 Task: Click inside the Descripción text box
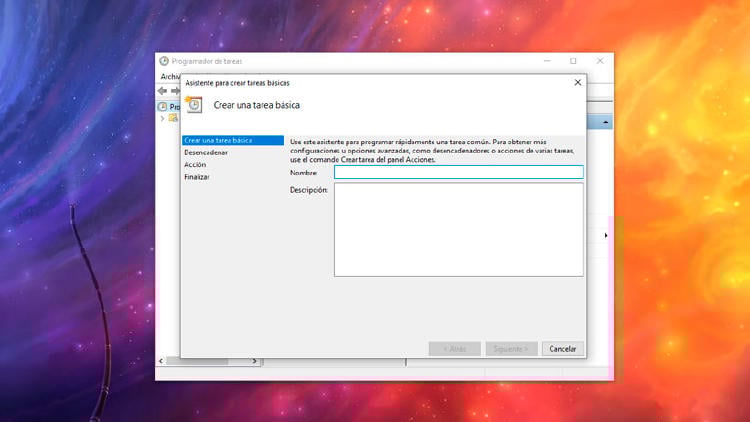pyautogui.click(x=458, y=229)
